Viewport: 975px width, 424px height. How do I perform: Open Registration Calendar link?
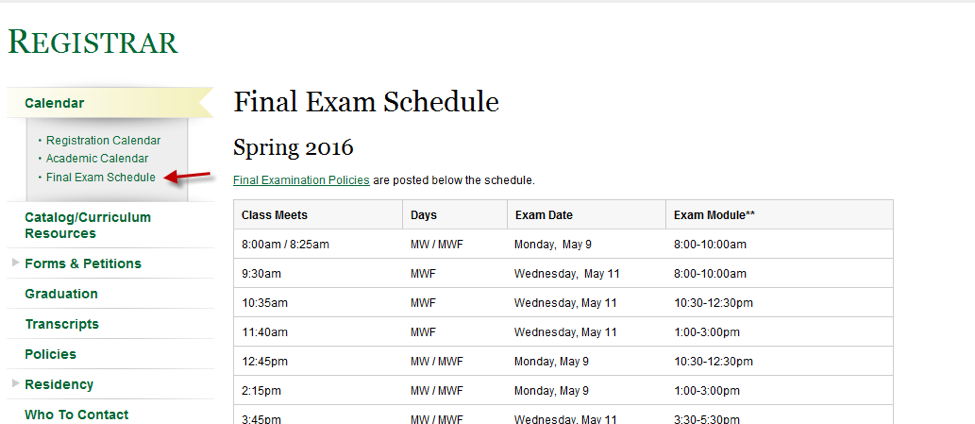tap(103, 141)
